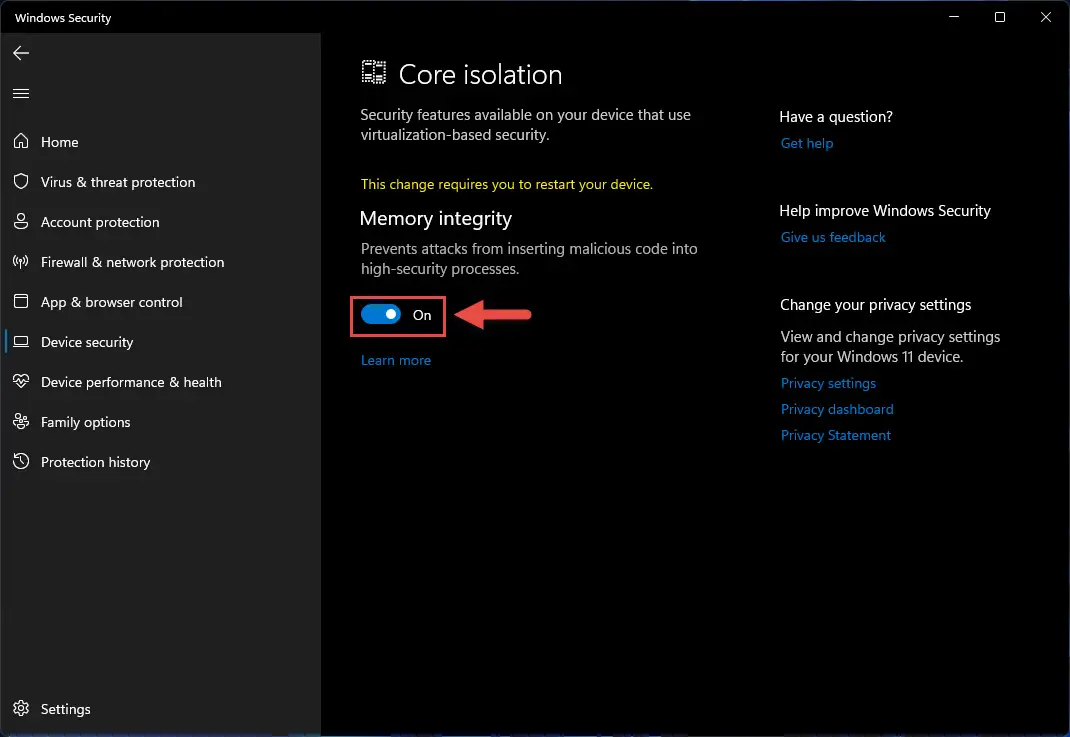Open the hamburger navigation menu
Image resolution: width=1070 pixels, height=737 pixels.
pyautogui.click(x=21, y=93)
